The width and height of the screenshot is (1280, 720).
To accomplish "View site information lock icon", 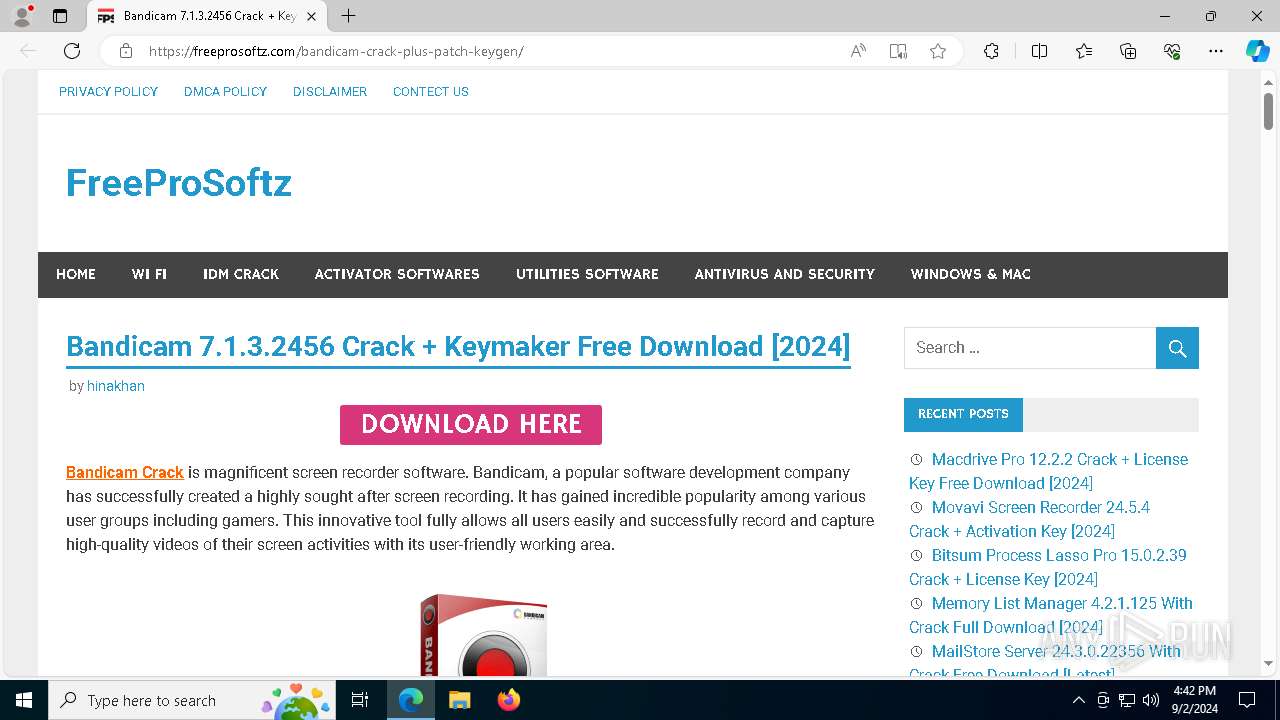I will (x=126, y=51).
